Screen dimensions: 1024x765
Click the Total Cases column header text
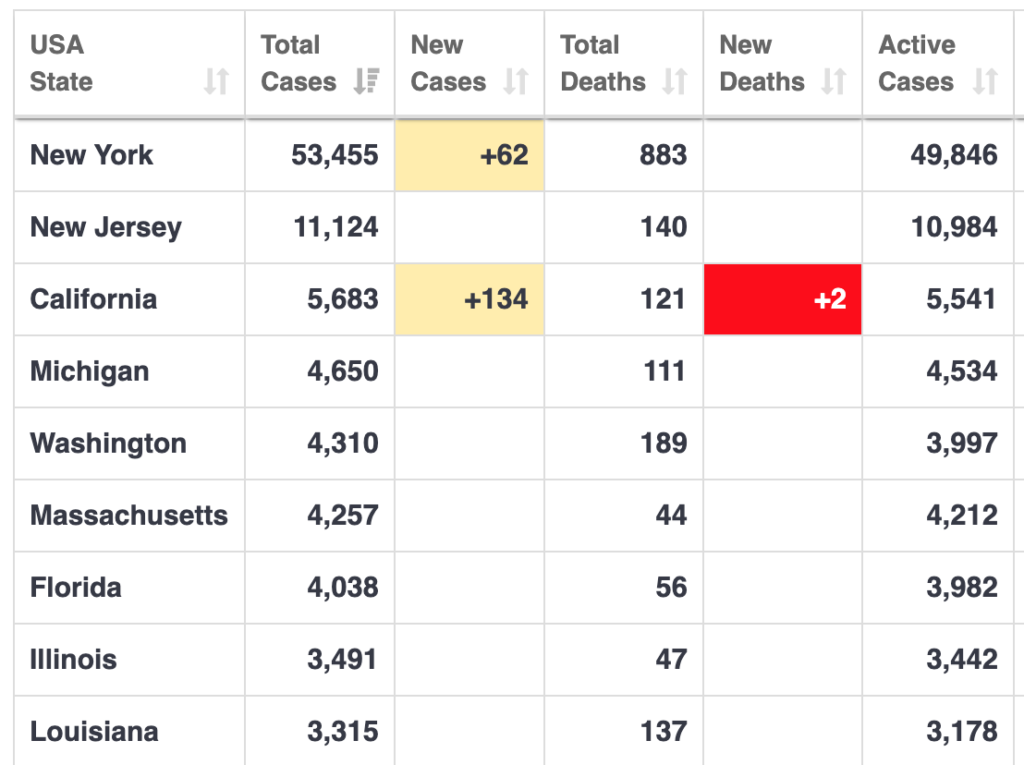click(x=297, y=63)
